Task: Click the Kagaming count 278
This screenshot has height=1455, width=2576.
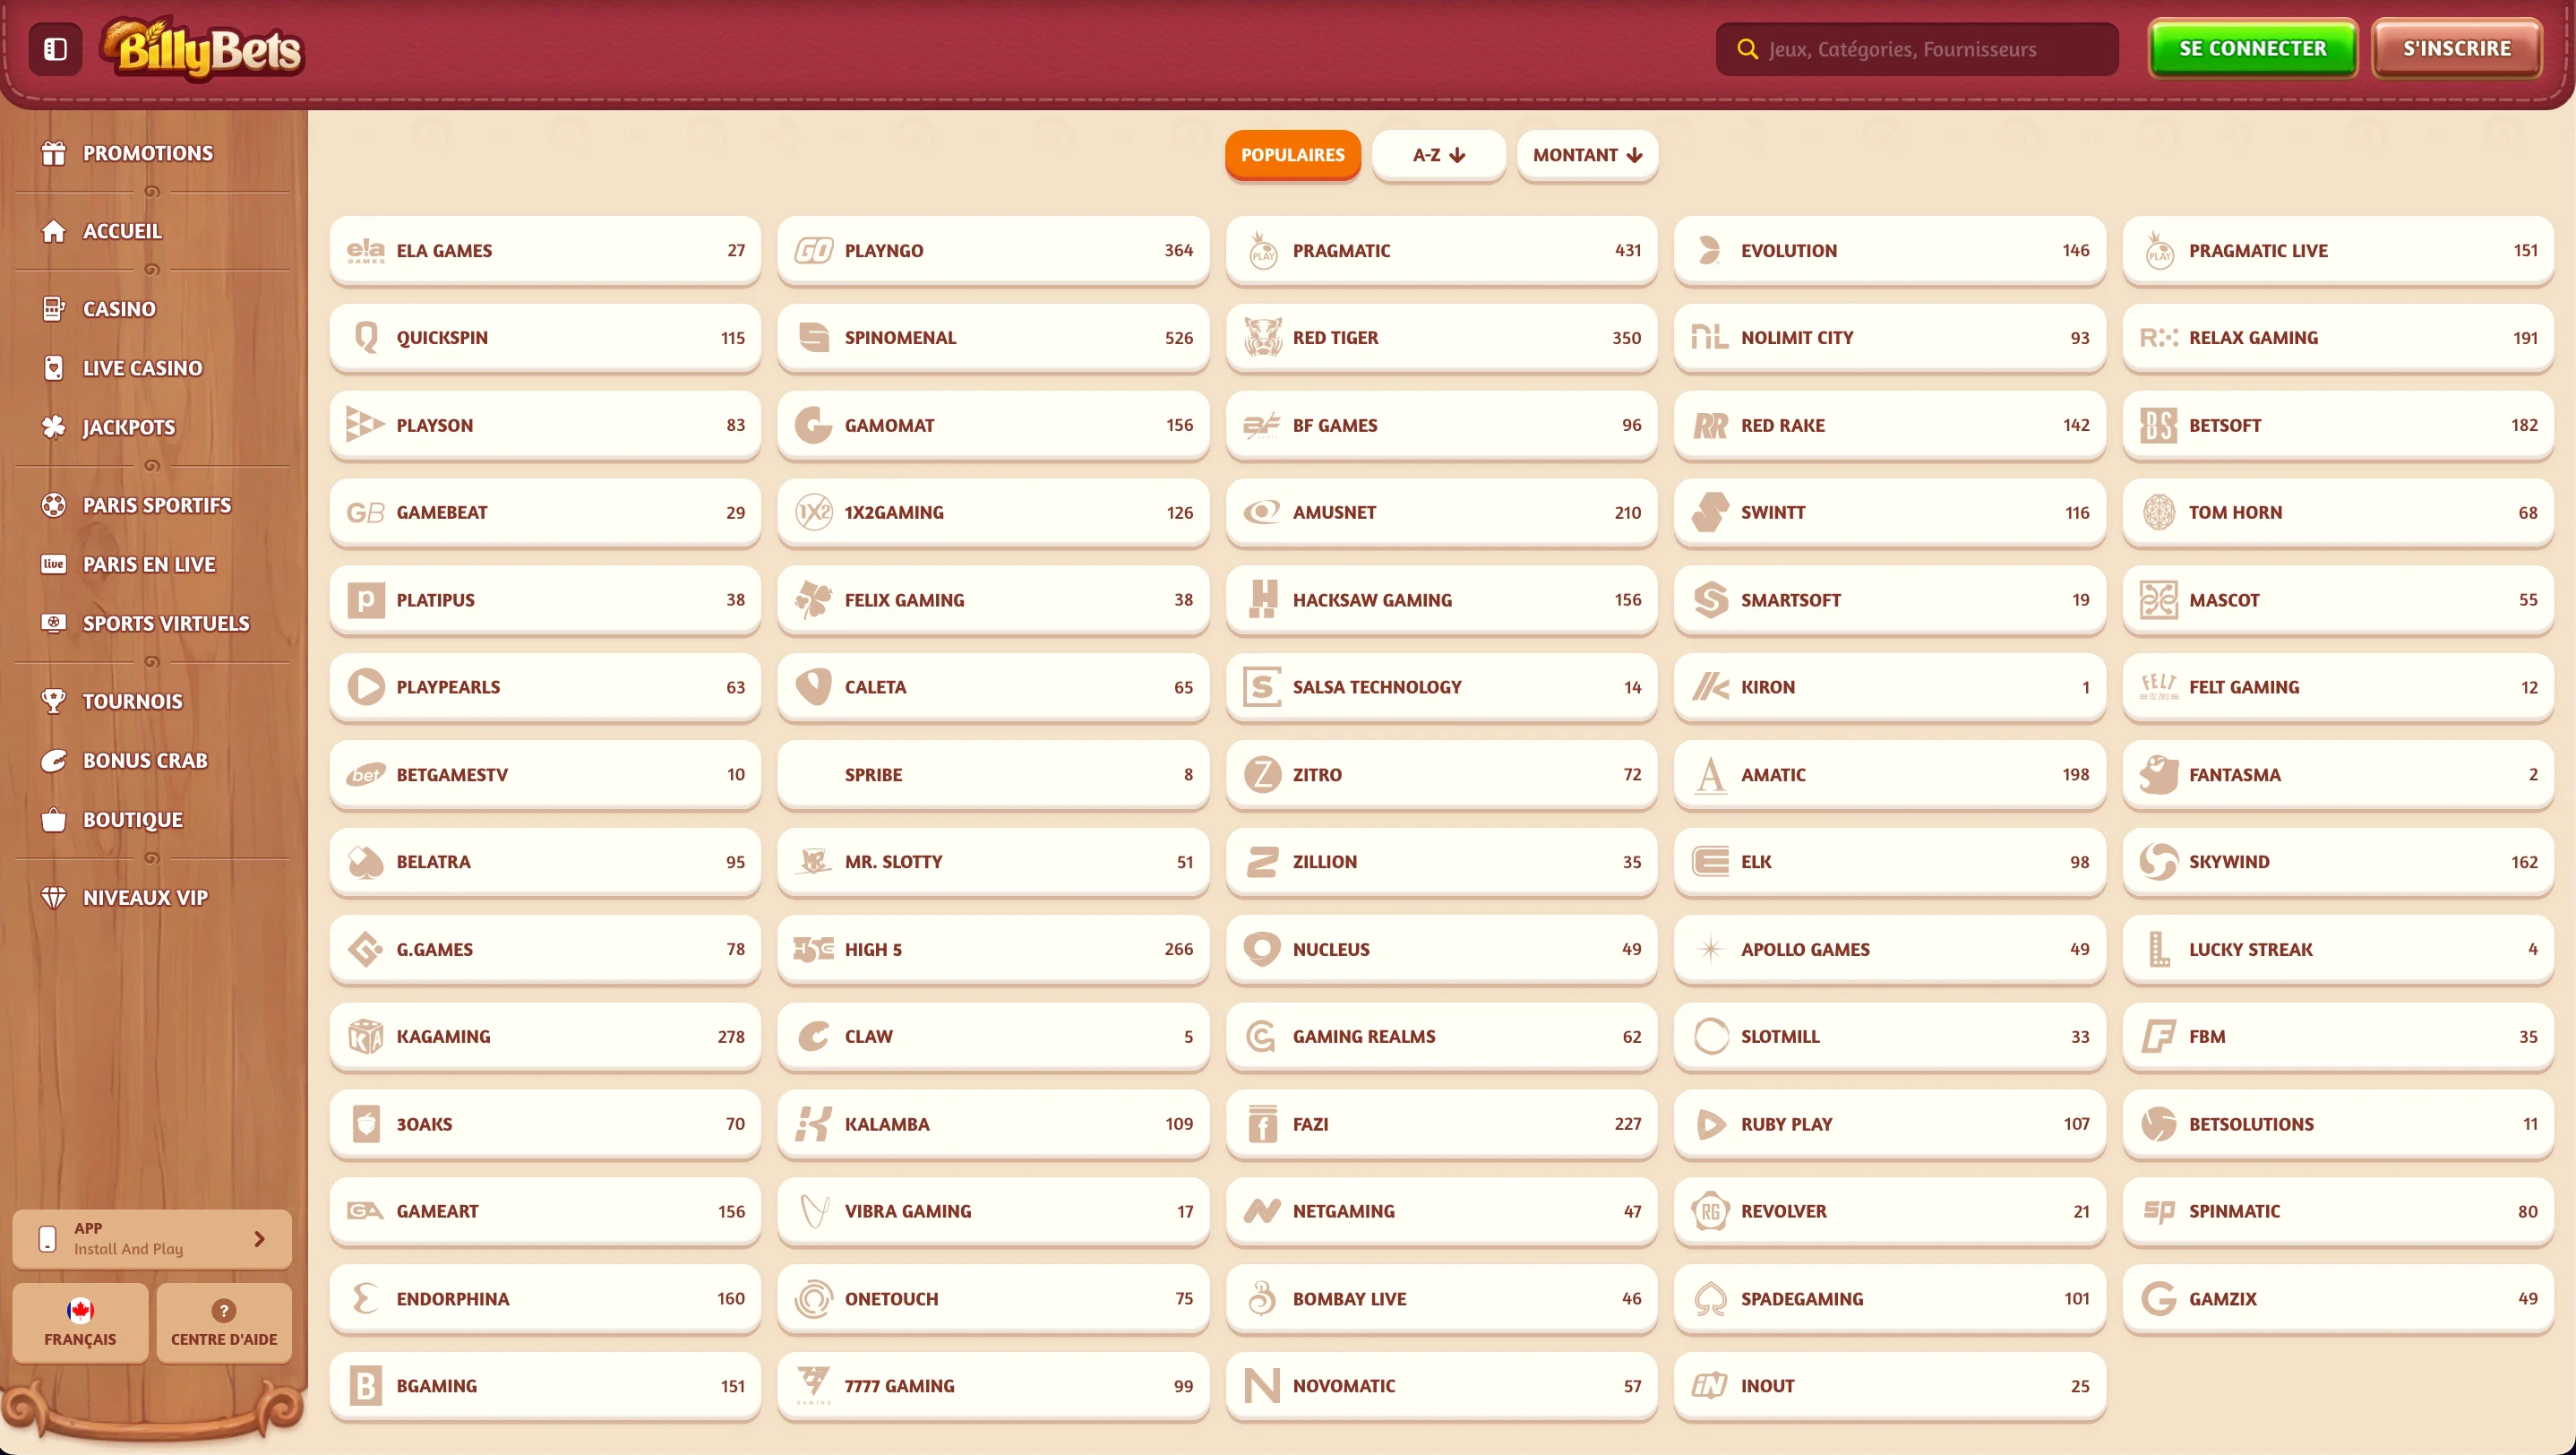Action: tap(731, 1036)
